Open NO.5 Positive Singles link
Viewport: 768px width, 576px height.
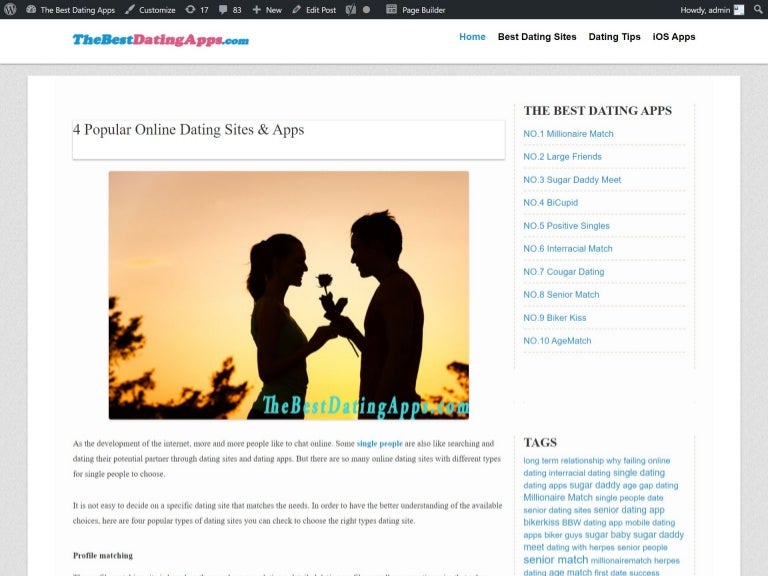coord(566,226)
